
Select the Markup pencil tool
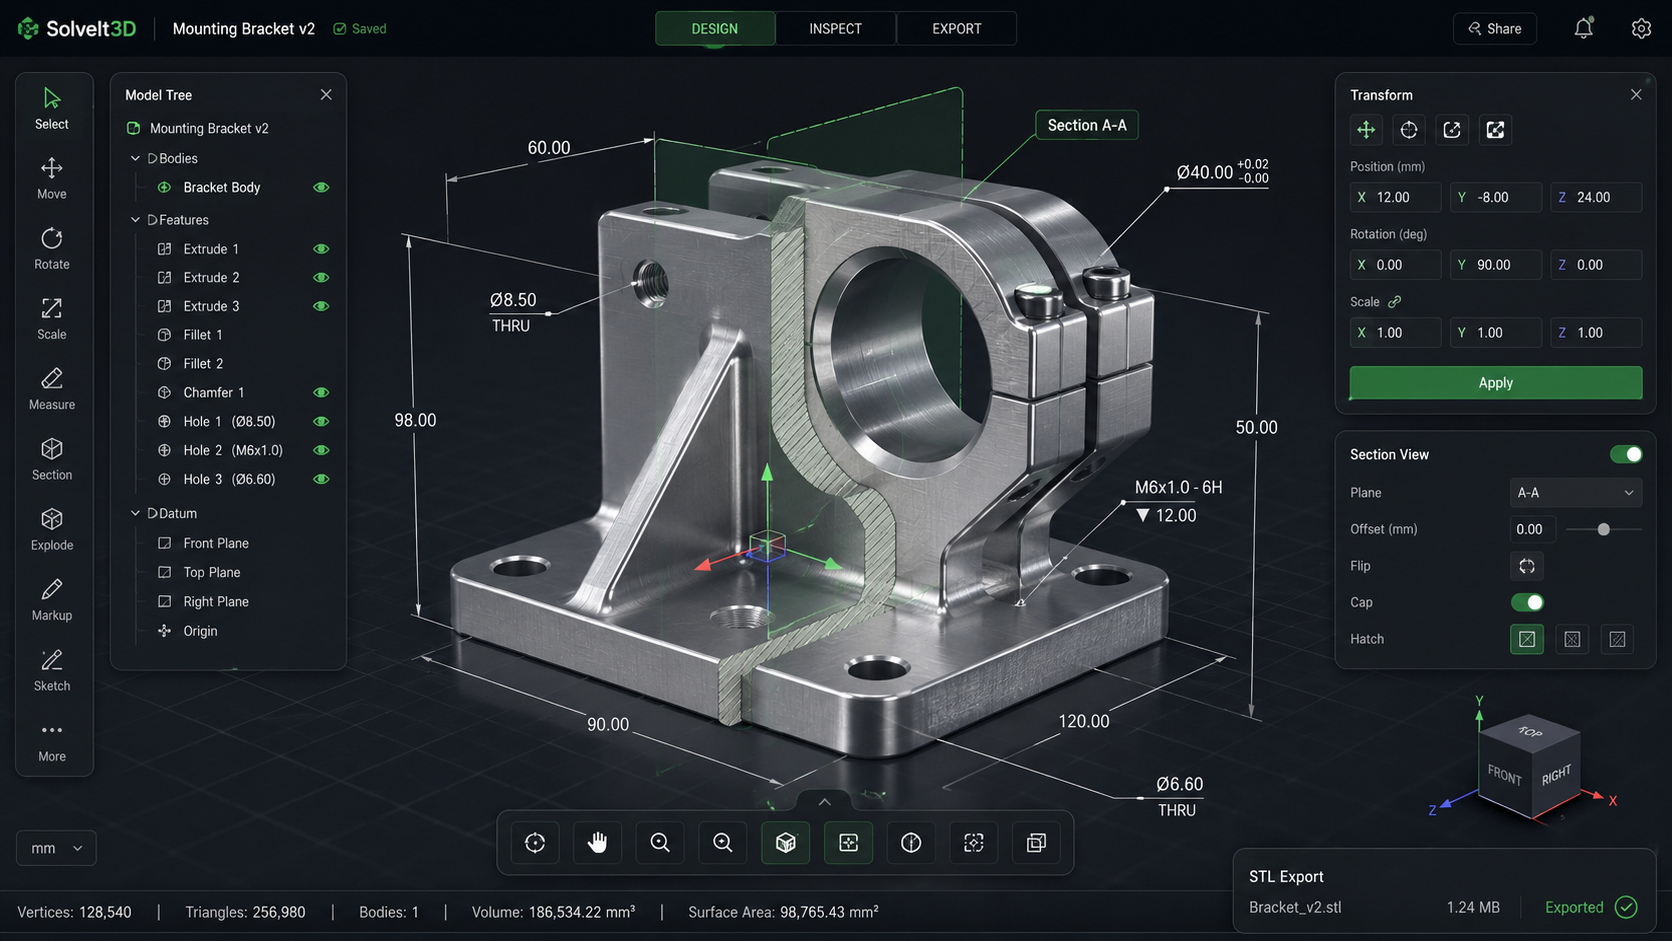[x=52, y=599]
